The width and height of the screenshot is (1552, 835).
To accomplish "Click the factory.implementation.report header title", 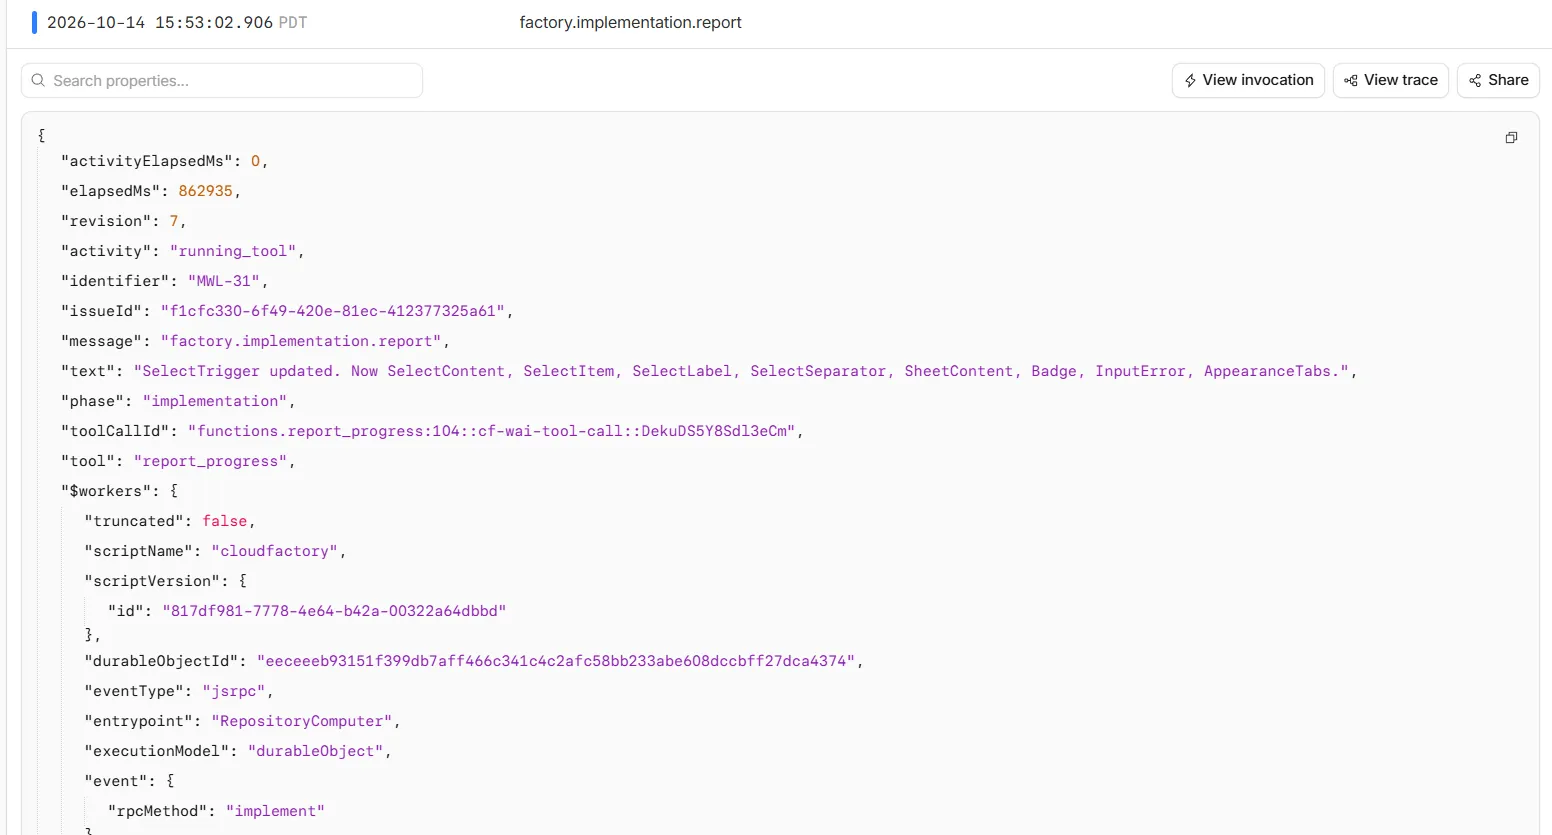I will (630, 22).
